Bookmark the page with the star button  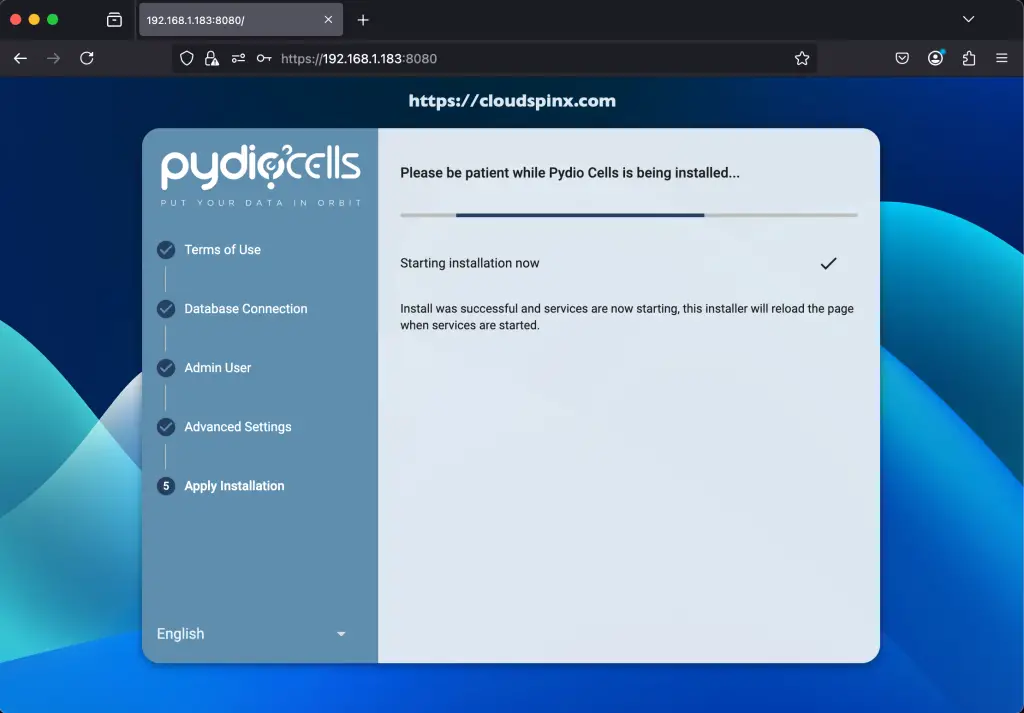pyautogui.click(x=802, y=58)
